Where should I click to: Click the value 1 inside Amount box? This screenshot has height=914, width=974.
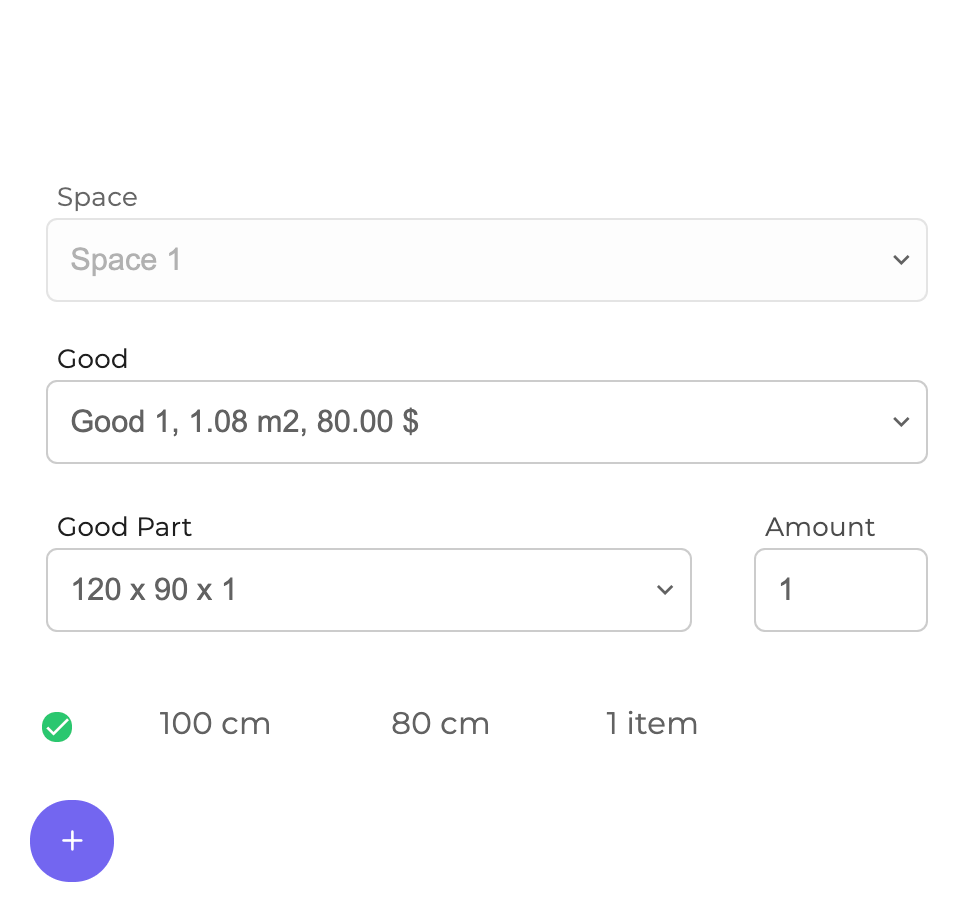point(786,590)
